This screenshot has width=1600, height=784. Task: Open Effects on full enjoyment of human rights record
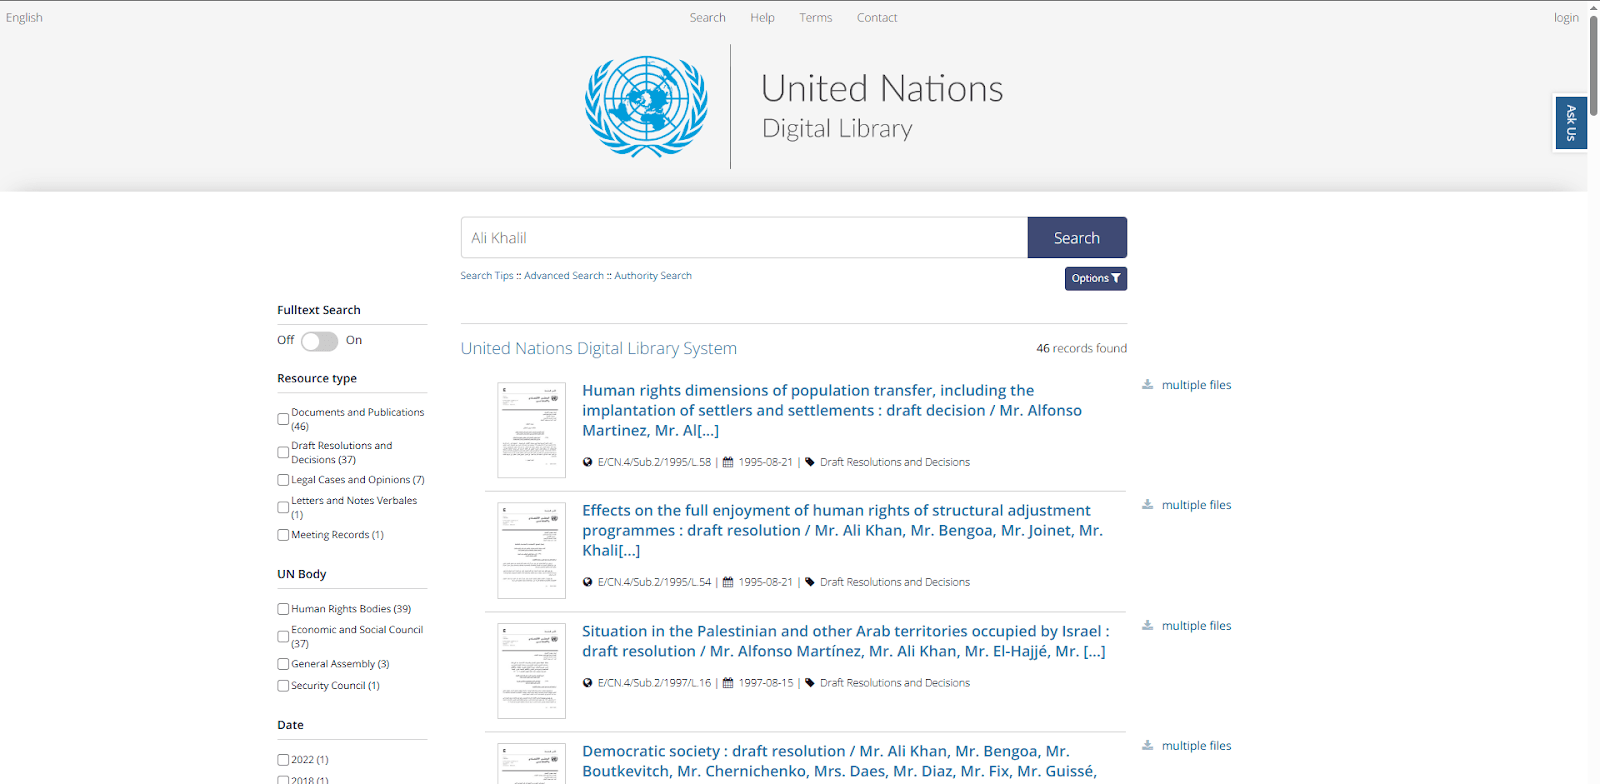(842, 530)
